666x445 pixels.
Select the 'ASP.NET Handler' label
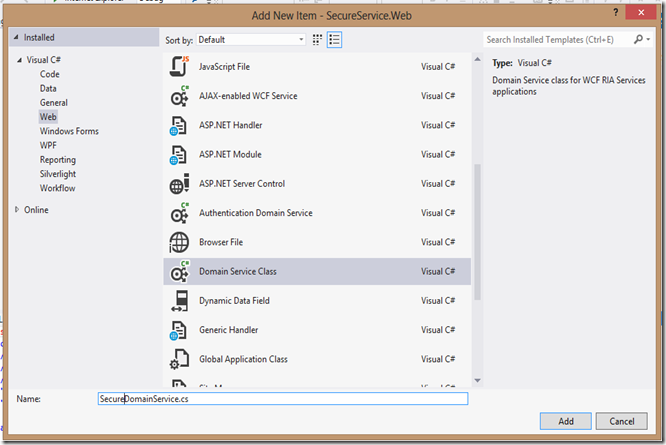pos(231,125)
